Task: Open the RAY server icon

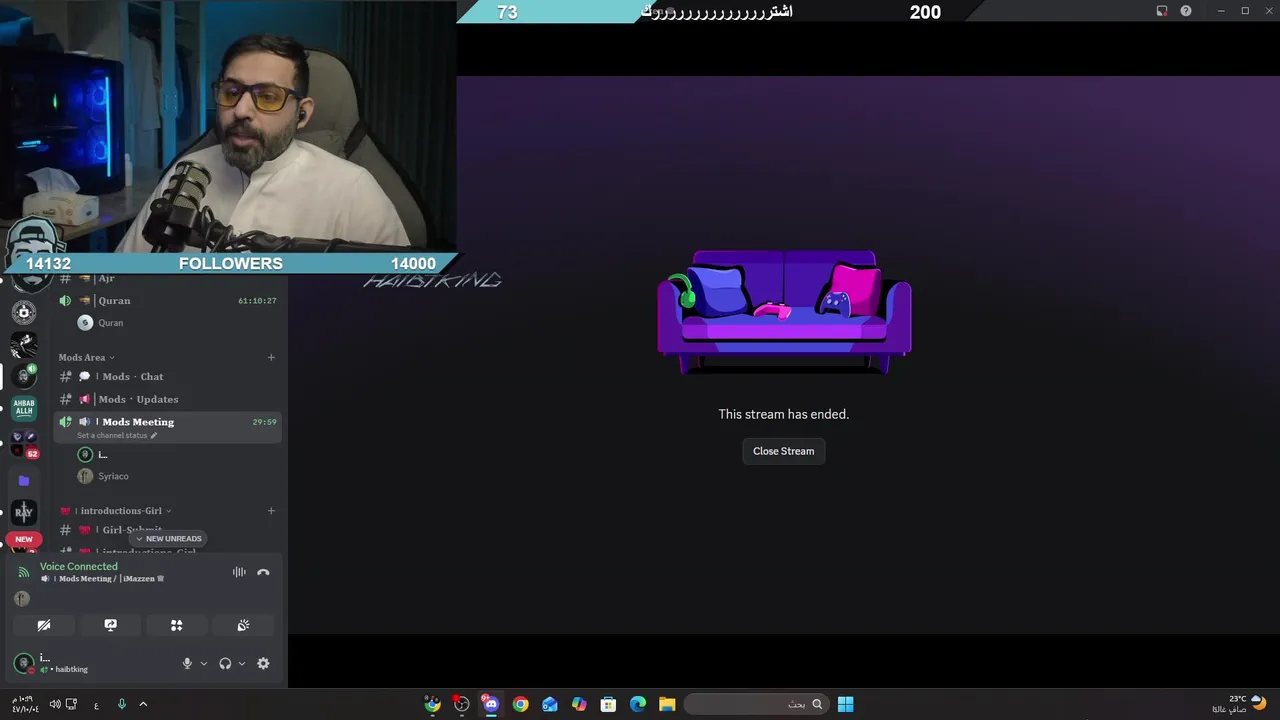Action: click(24, 512)
